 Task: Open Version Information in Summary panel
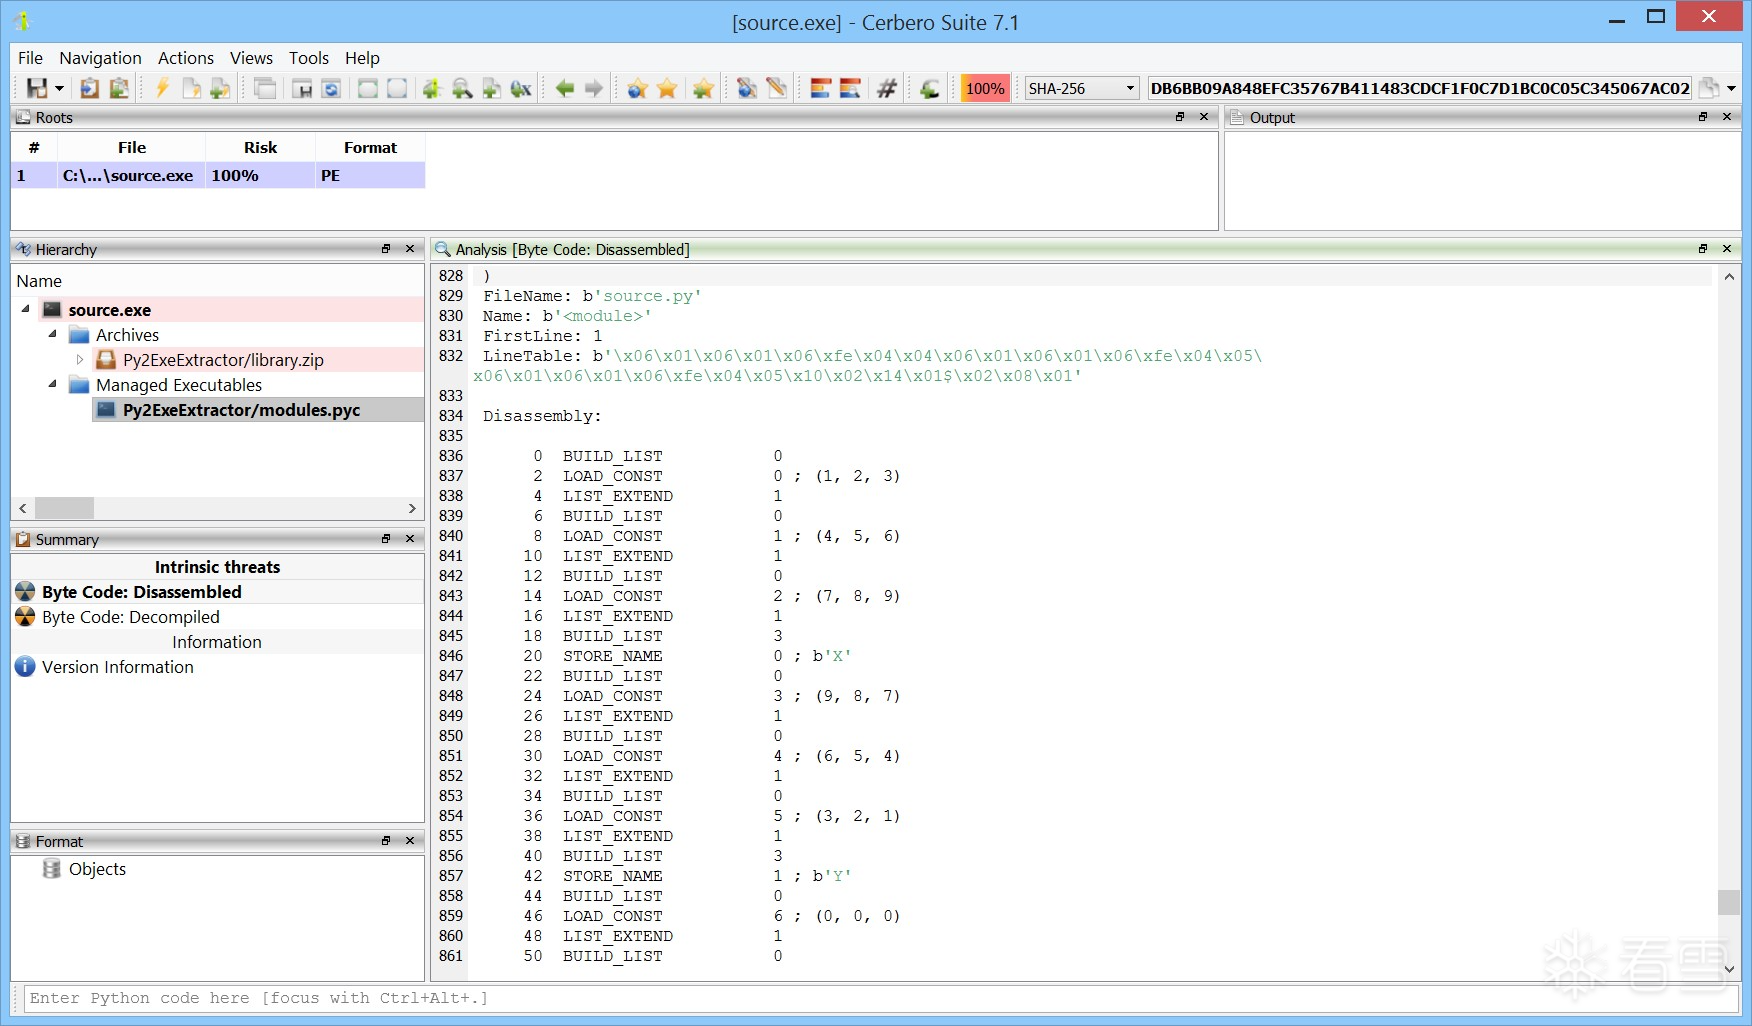tap(117, 667)
